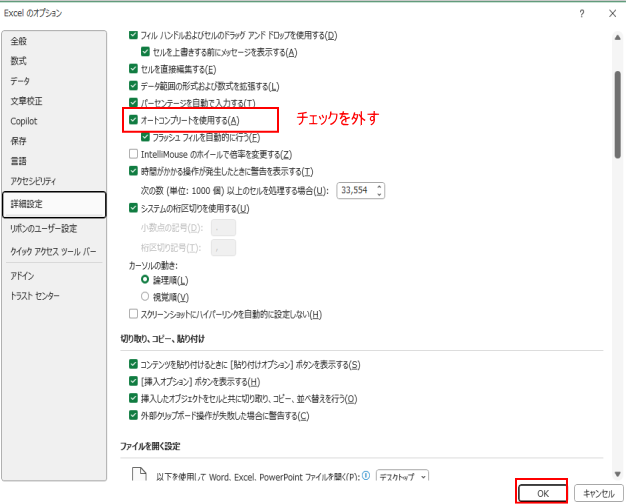Open リボンのユーザー設定 category
Image resolution: width=626 pixels, height=504 pixels.
coord(54,228)
